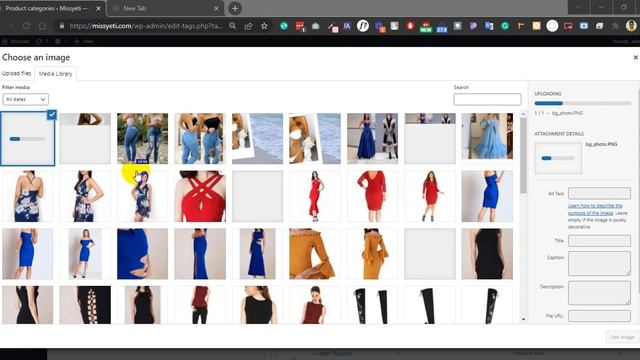
Task: Select the red V-neck long sleeve dress thumbnail
Action: [x=372, y=196]
